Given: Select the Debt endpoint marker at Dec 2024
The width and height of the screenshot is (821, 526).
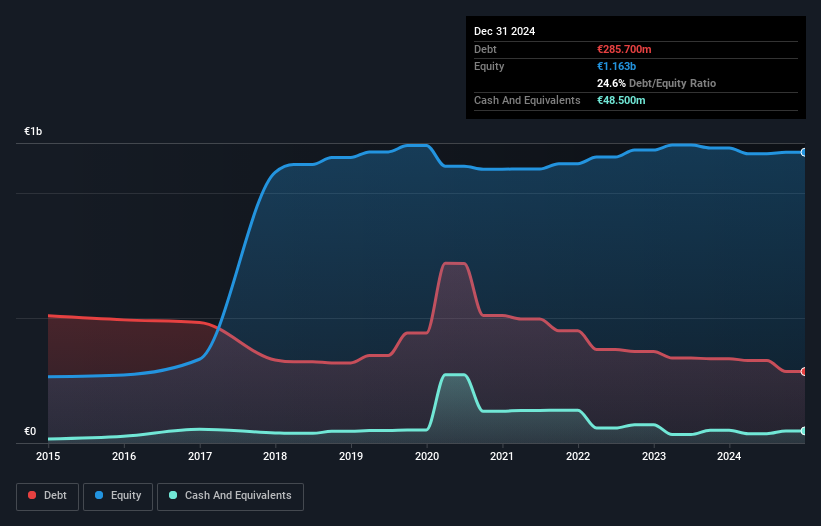Looking at the screenshot, I should pyautogui.click(x=804, y=372).
